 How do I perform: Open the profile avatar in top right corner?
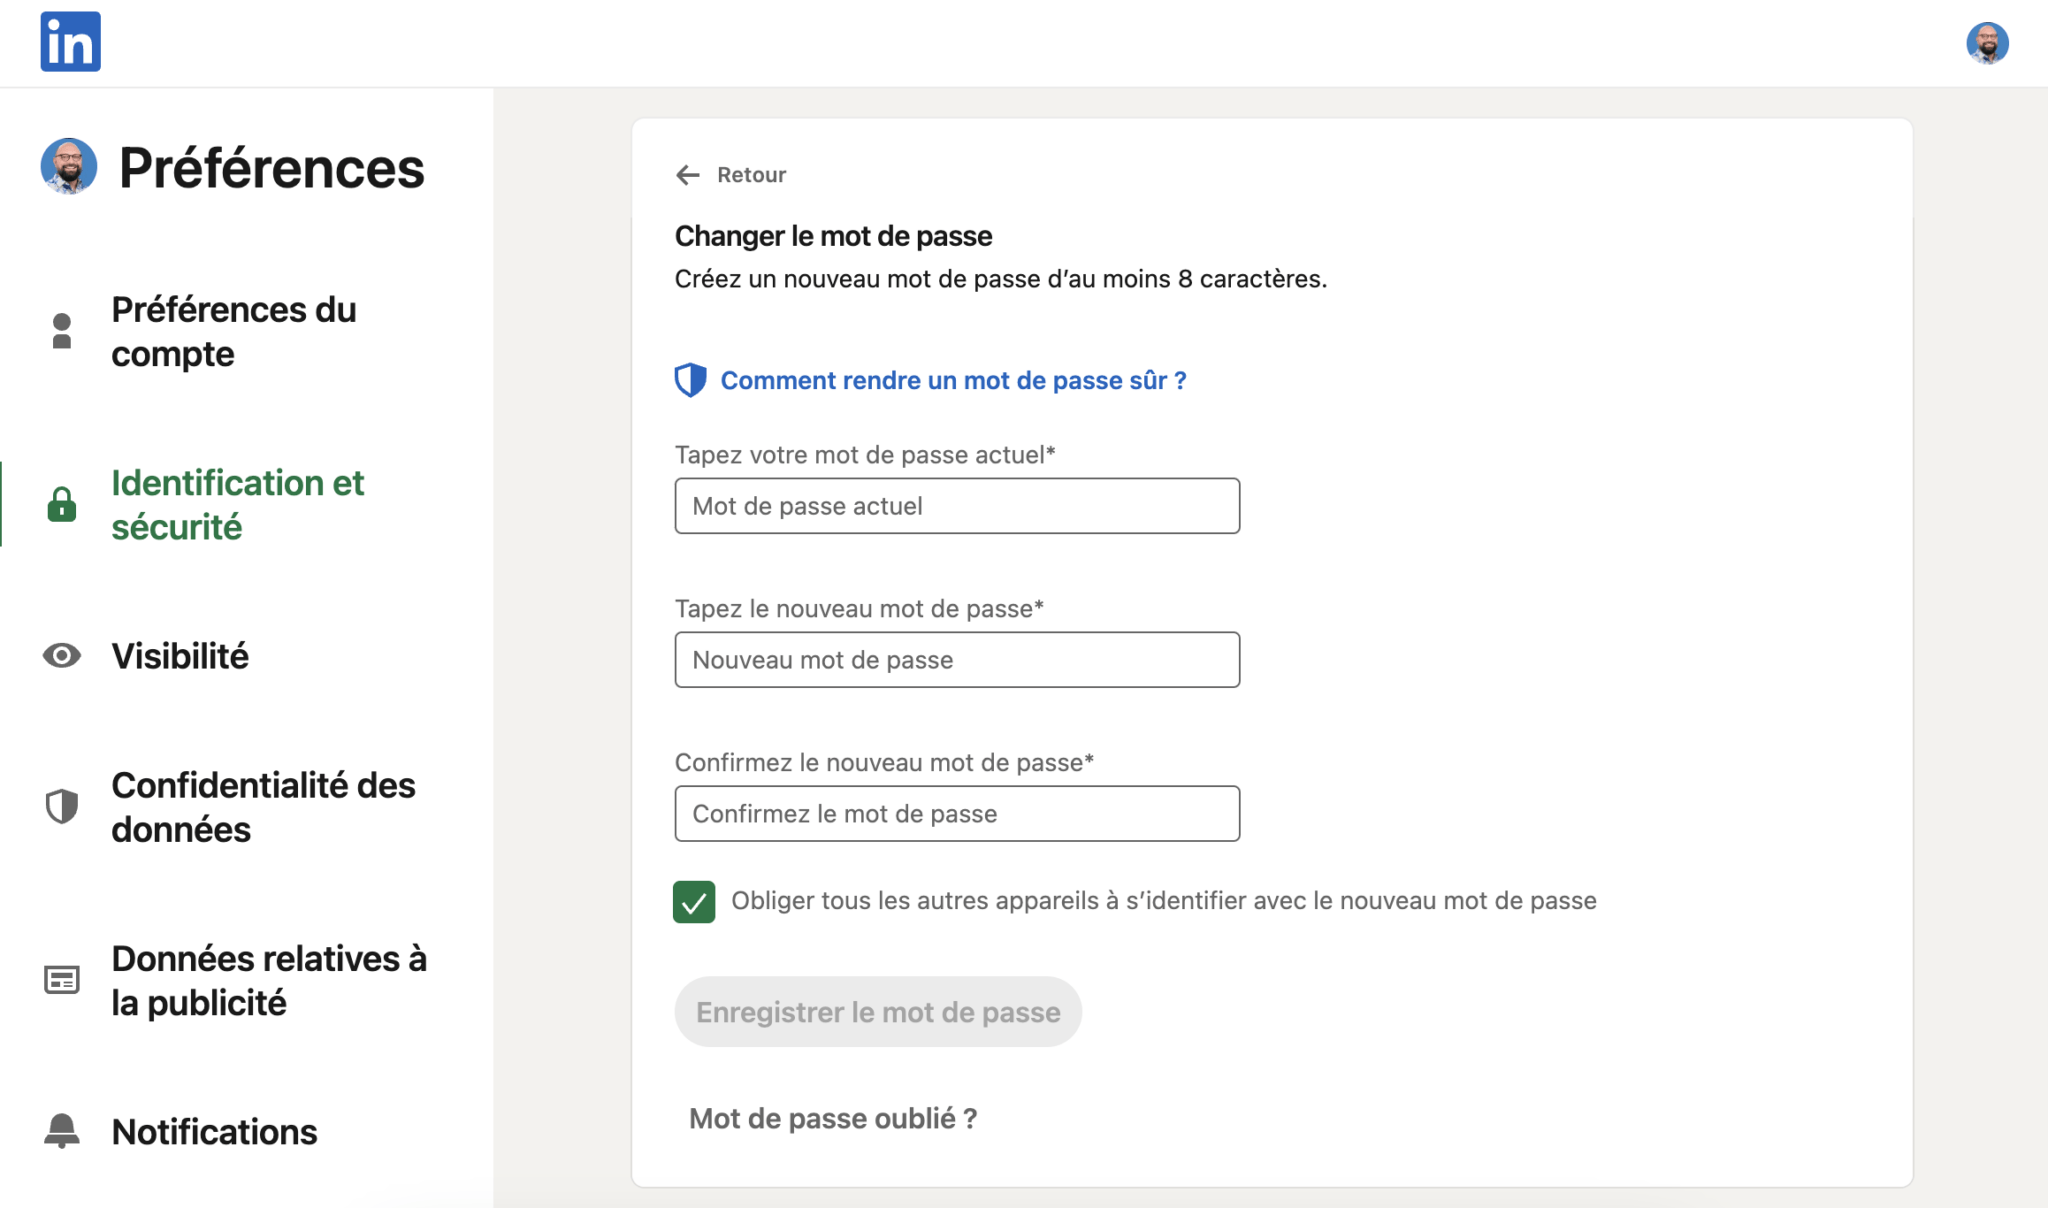(1987, 43)
